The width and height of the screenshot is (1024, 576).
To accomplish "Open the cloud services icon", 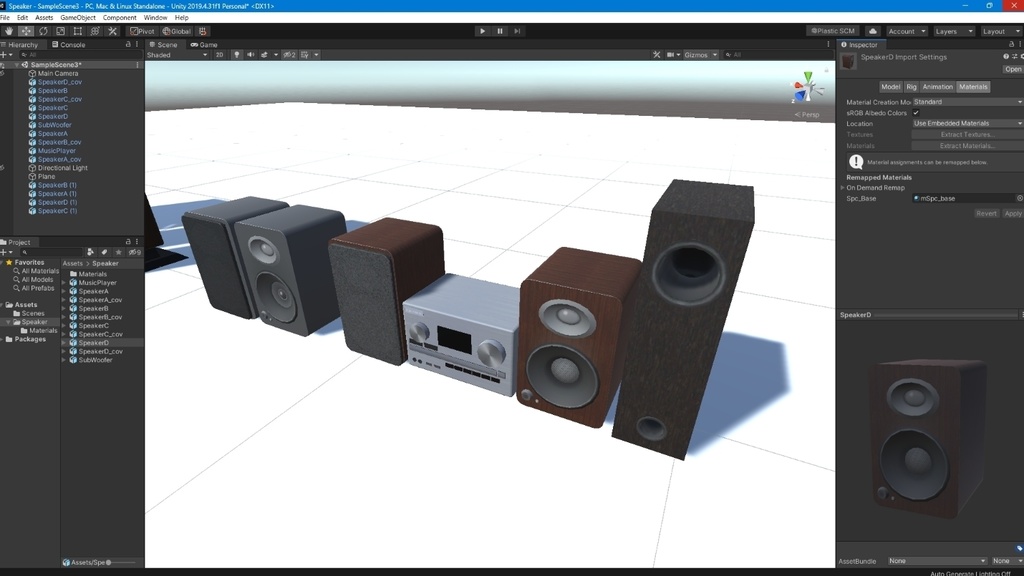I will (x=872, y=31).
